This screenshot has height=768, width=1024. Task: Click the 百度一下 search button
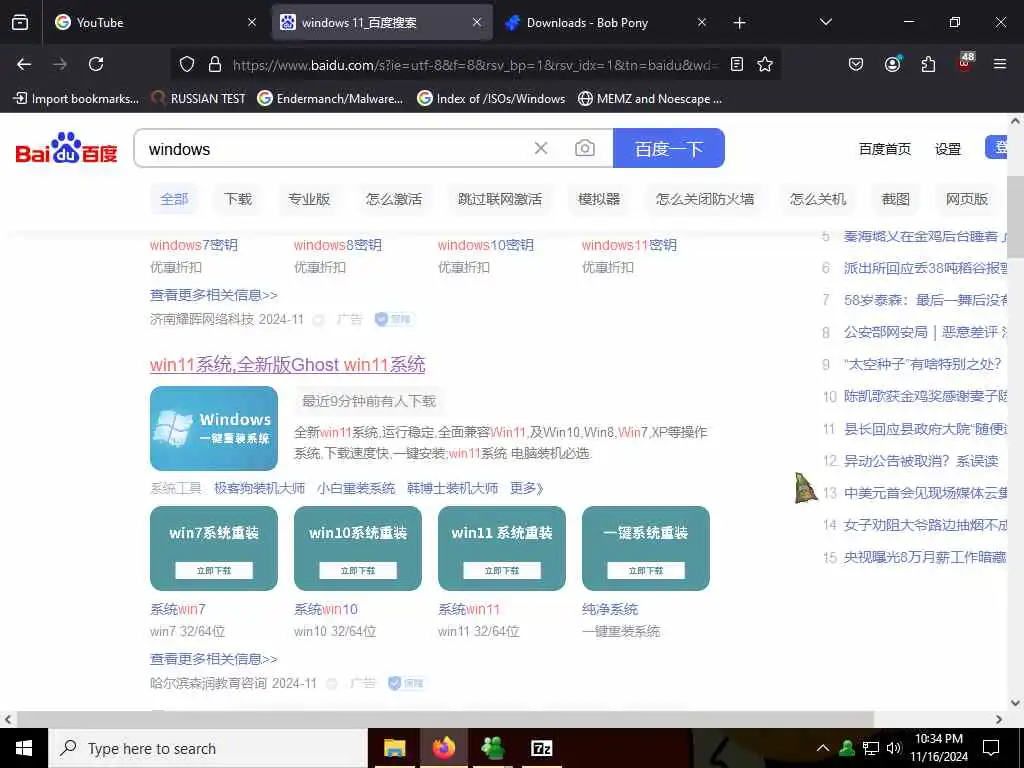click(x=669, y=148)
